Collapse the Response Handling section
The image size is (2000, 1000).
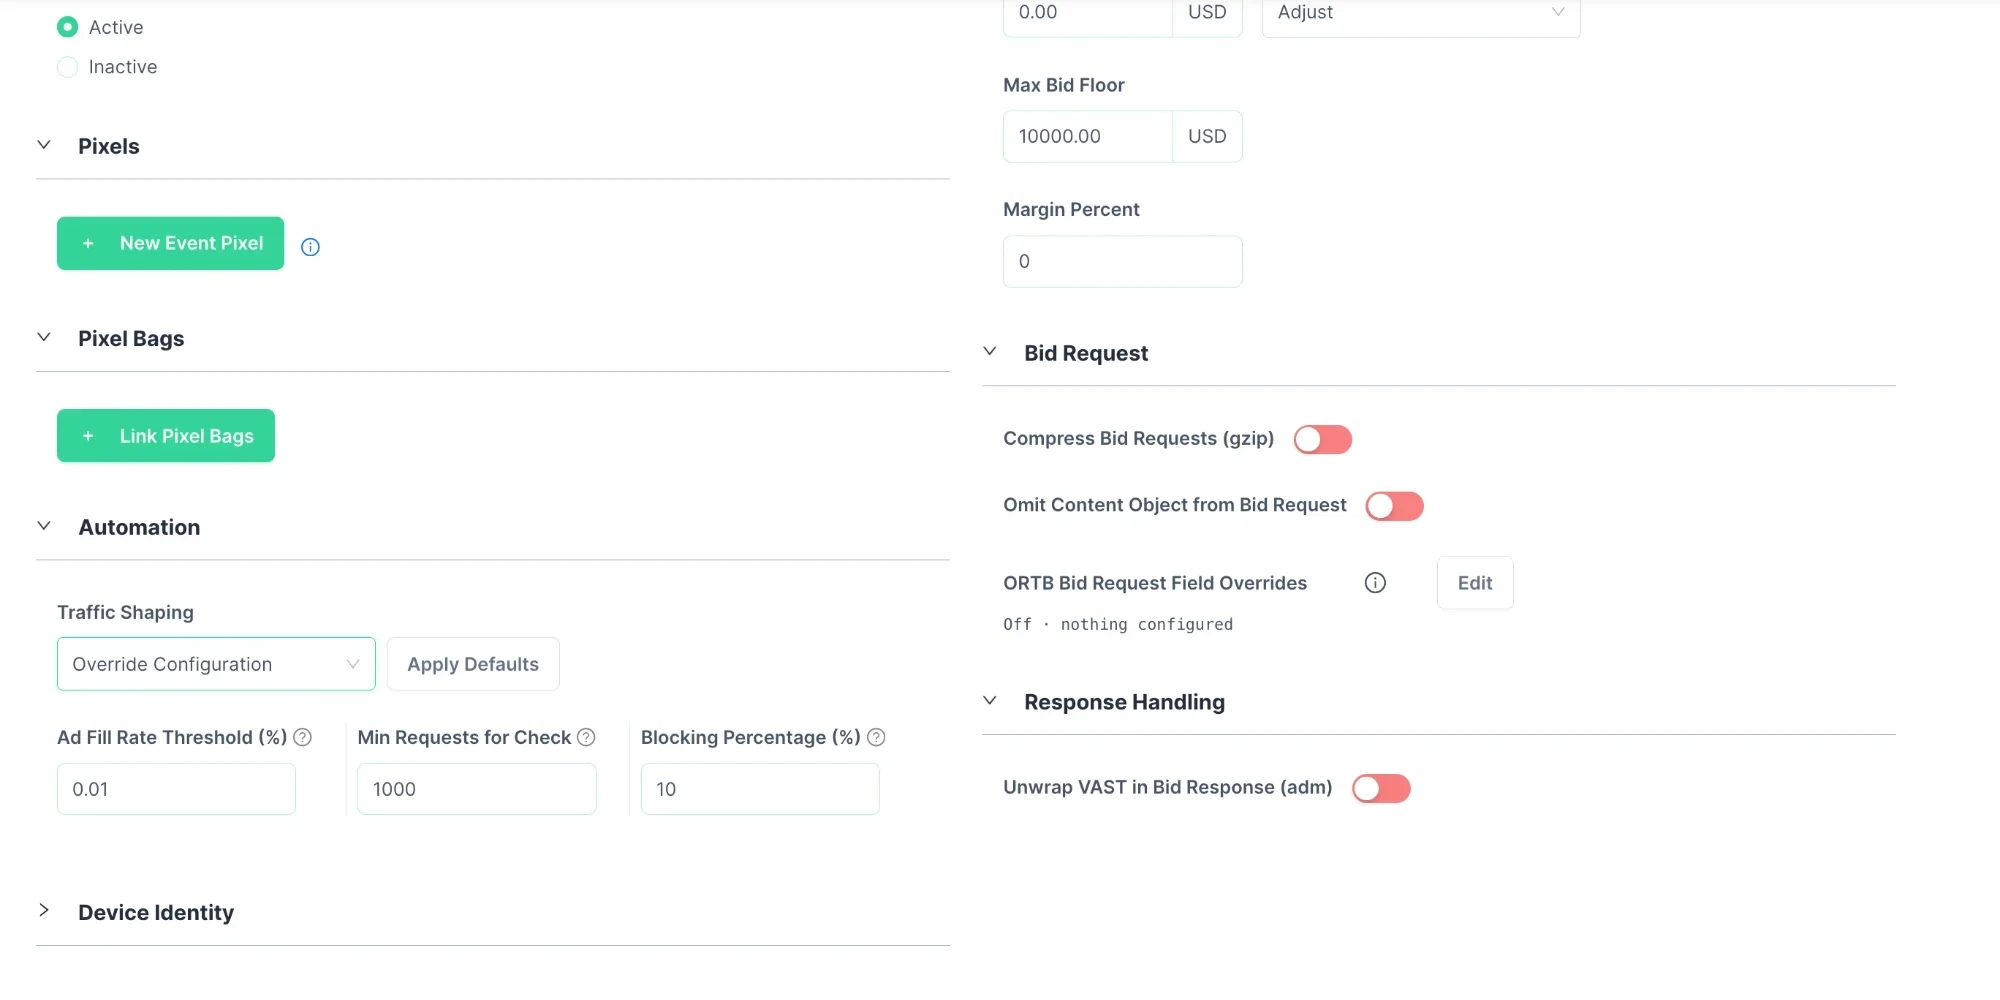click(x=990, y=700)
